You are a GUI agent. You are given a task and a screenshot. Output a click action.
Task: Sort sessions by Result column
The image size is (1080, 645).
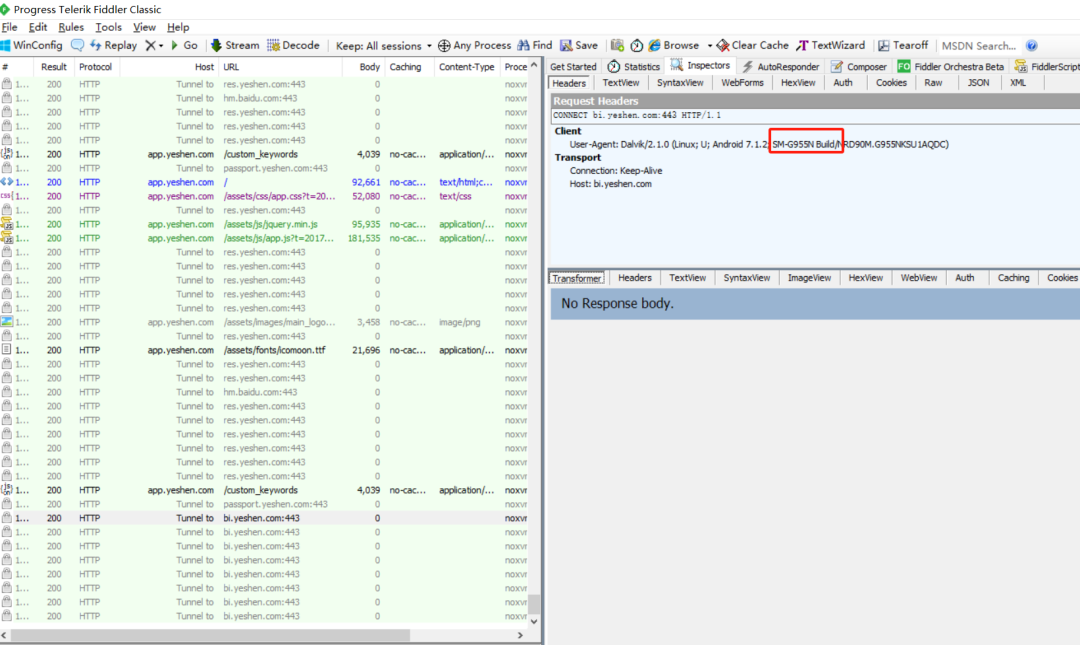coord(54,67)
